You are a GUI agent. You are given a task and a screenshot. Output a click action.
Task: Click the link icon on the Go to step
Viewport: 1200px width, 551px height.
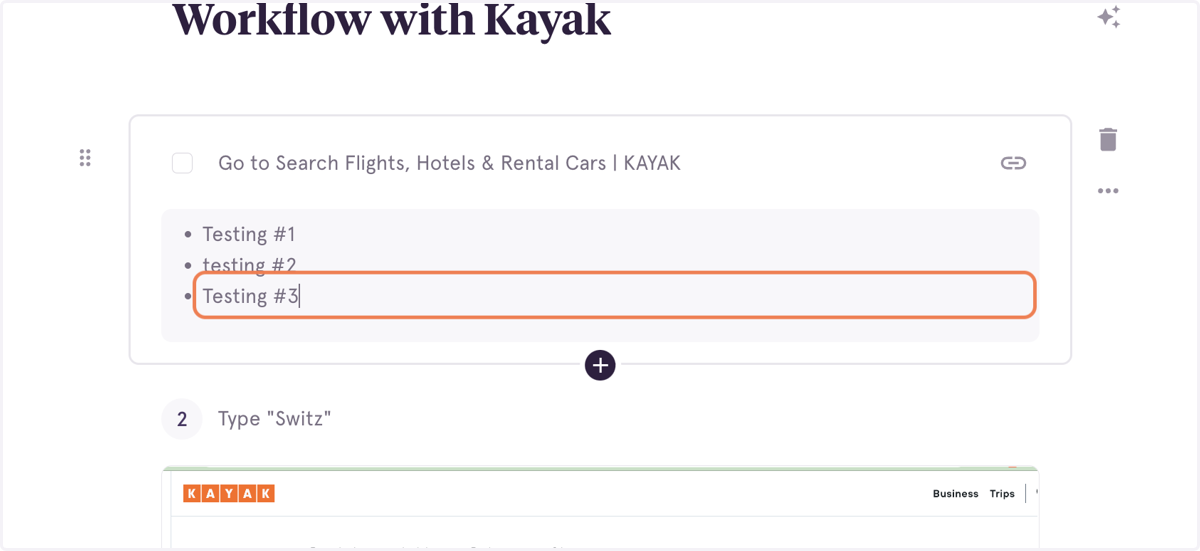[1013, 163]
